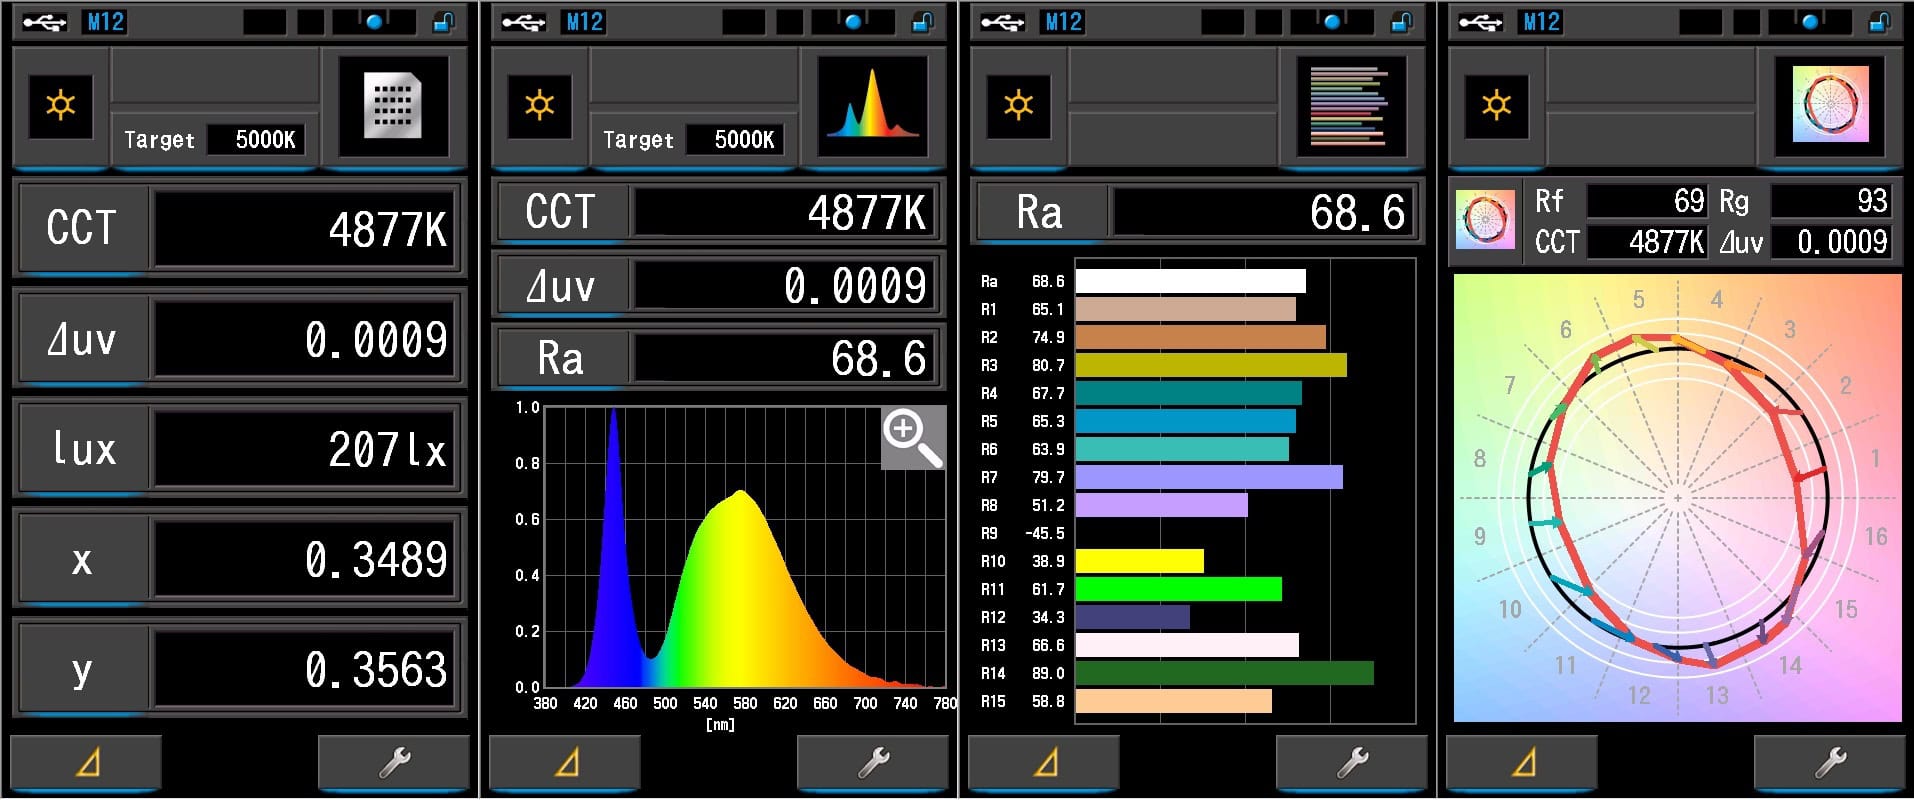Tap triangle button at bottom of TM-30 screen
Viewport: 1914px width, 800px height.
tap(1523, 763)
